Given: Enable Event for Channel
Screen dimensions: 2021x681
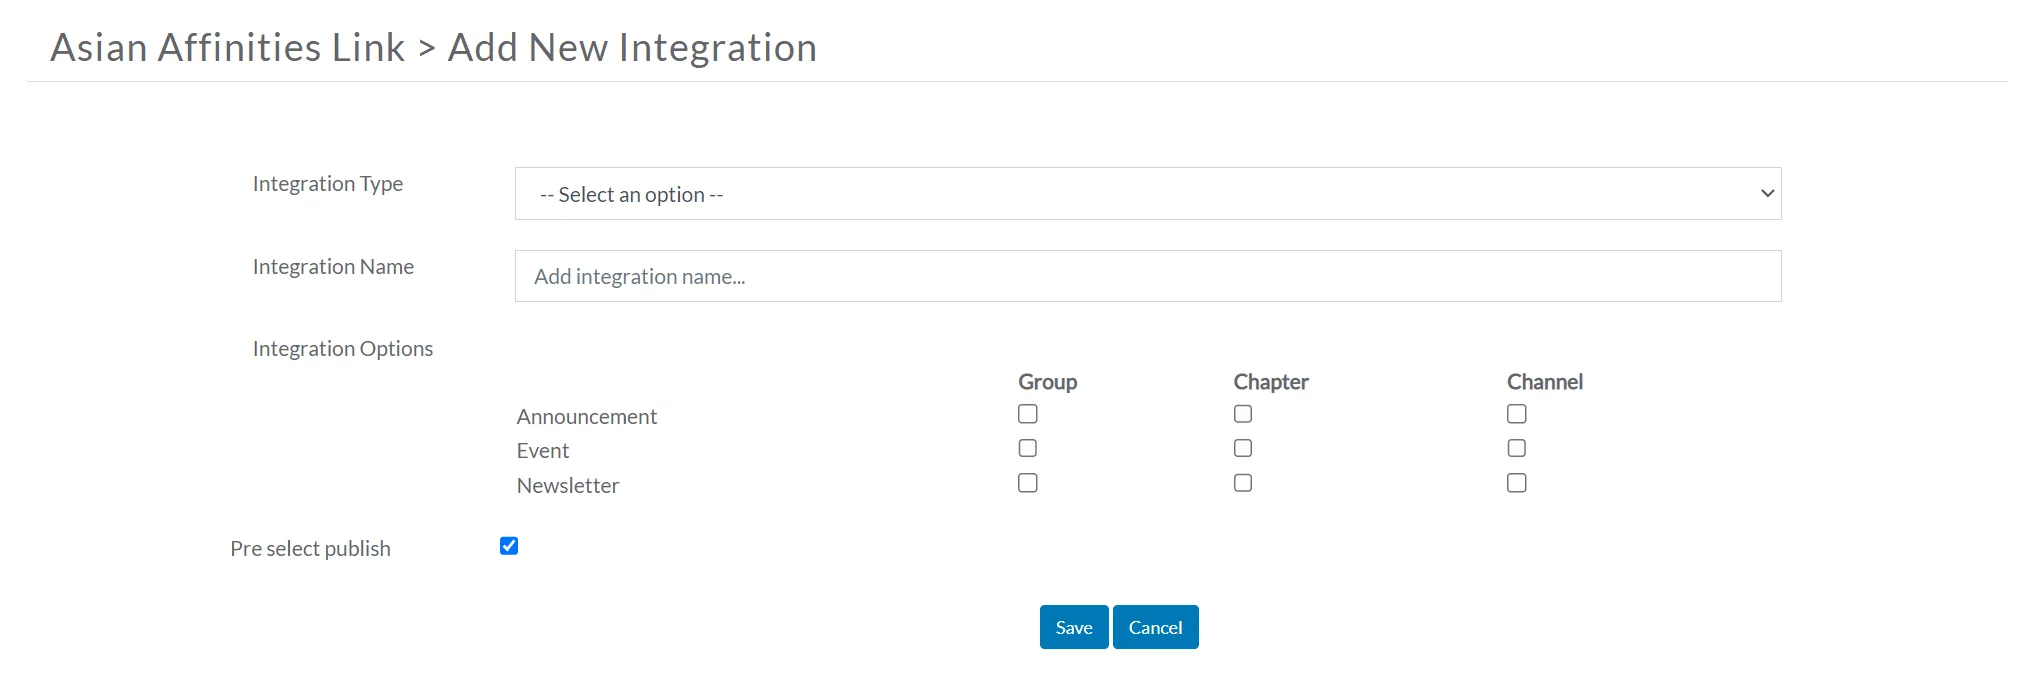Looking at the screenshot, I should coord(1517,448).
